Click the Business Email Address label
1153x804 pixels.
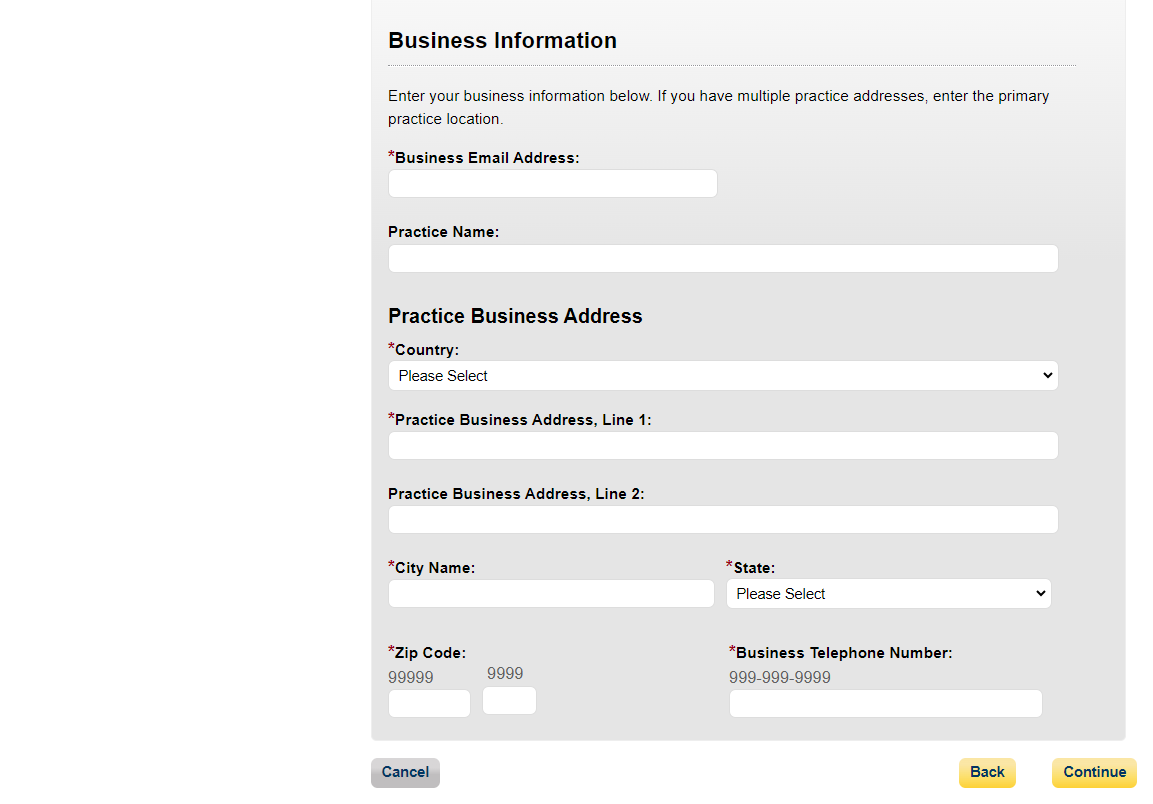487,158
